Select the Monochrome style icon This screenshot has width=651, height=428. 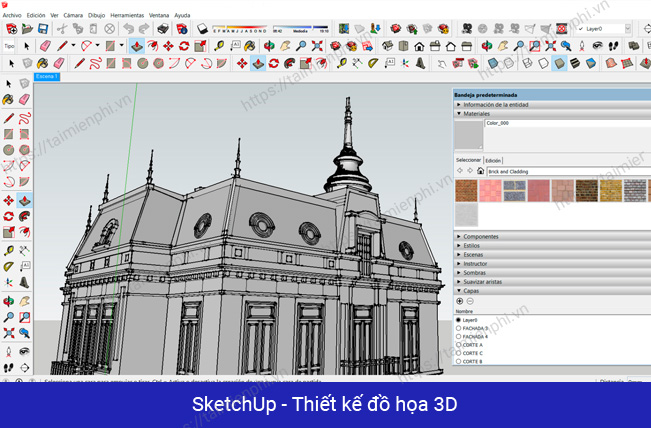(591, 63)
